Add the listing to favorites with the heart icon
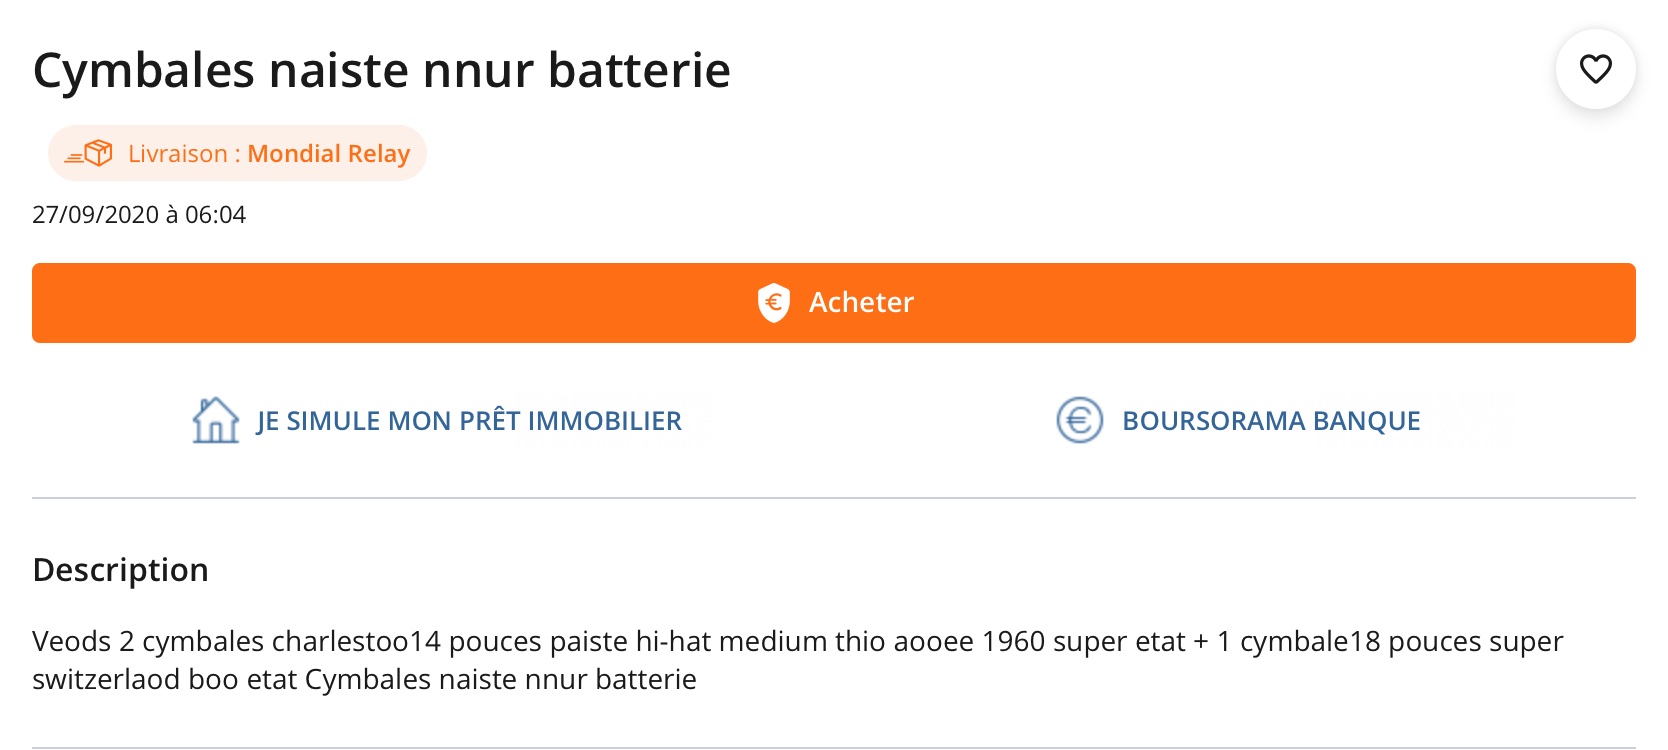The width and height of the screenshot is (1668, 750). [x=1595, y=69]
